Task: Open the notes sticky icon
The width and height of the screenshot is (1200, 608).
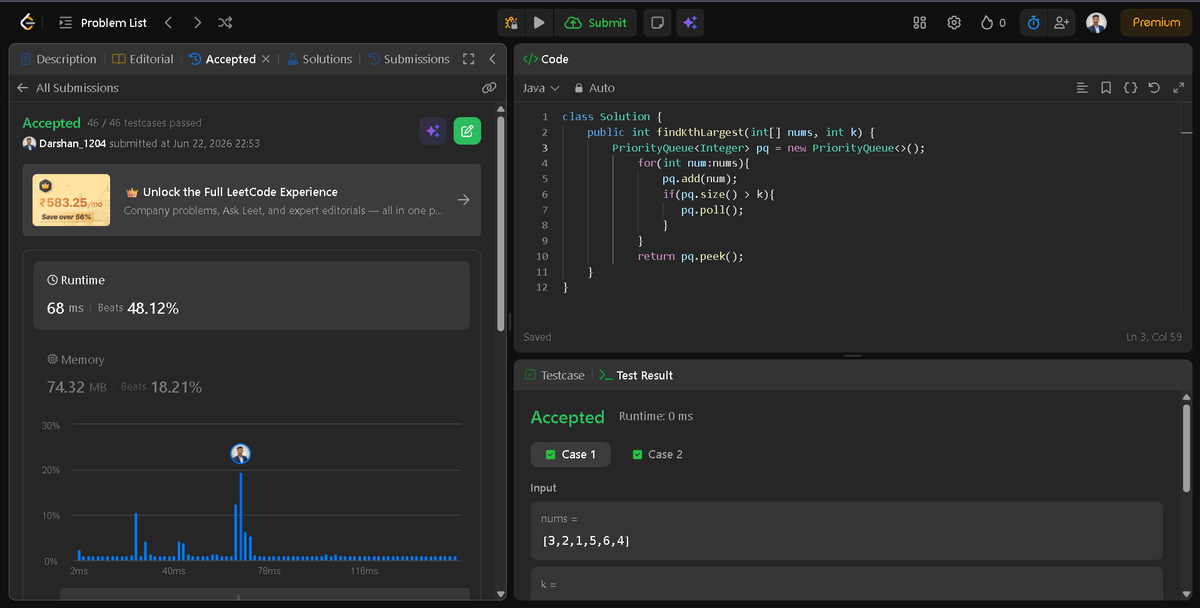Action: pos(656,22)
